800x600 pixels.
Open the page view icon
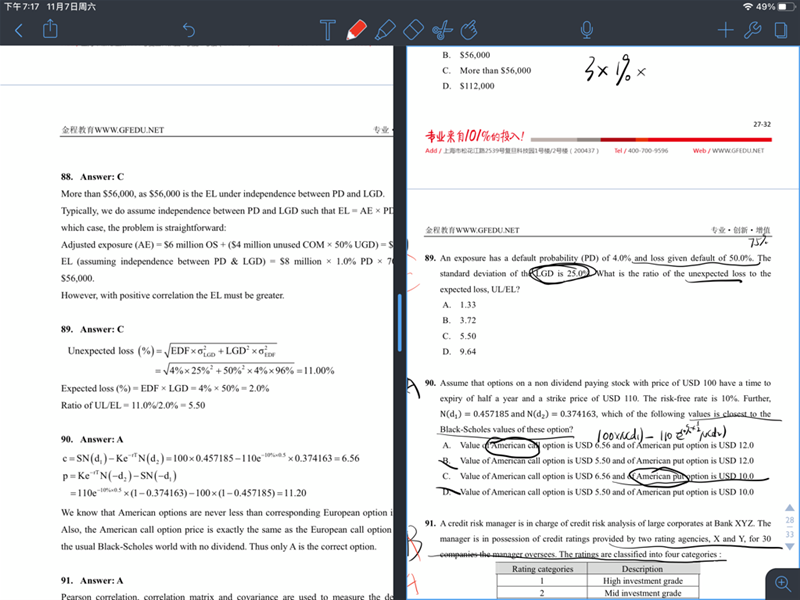[x=781, y=30]
